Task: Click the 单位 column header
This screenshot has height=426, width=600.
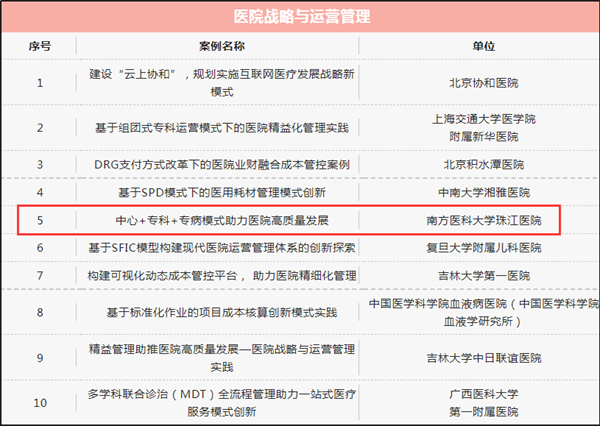Action: pos(484,46)
